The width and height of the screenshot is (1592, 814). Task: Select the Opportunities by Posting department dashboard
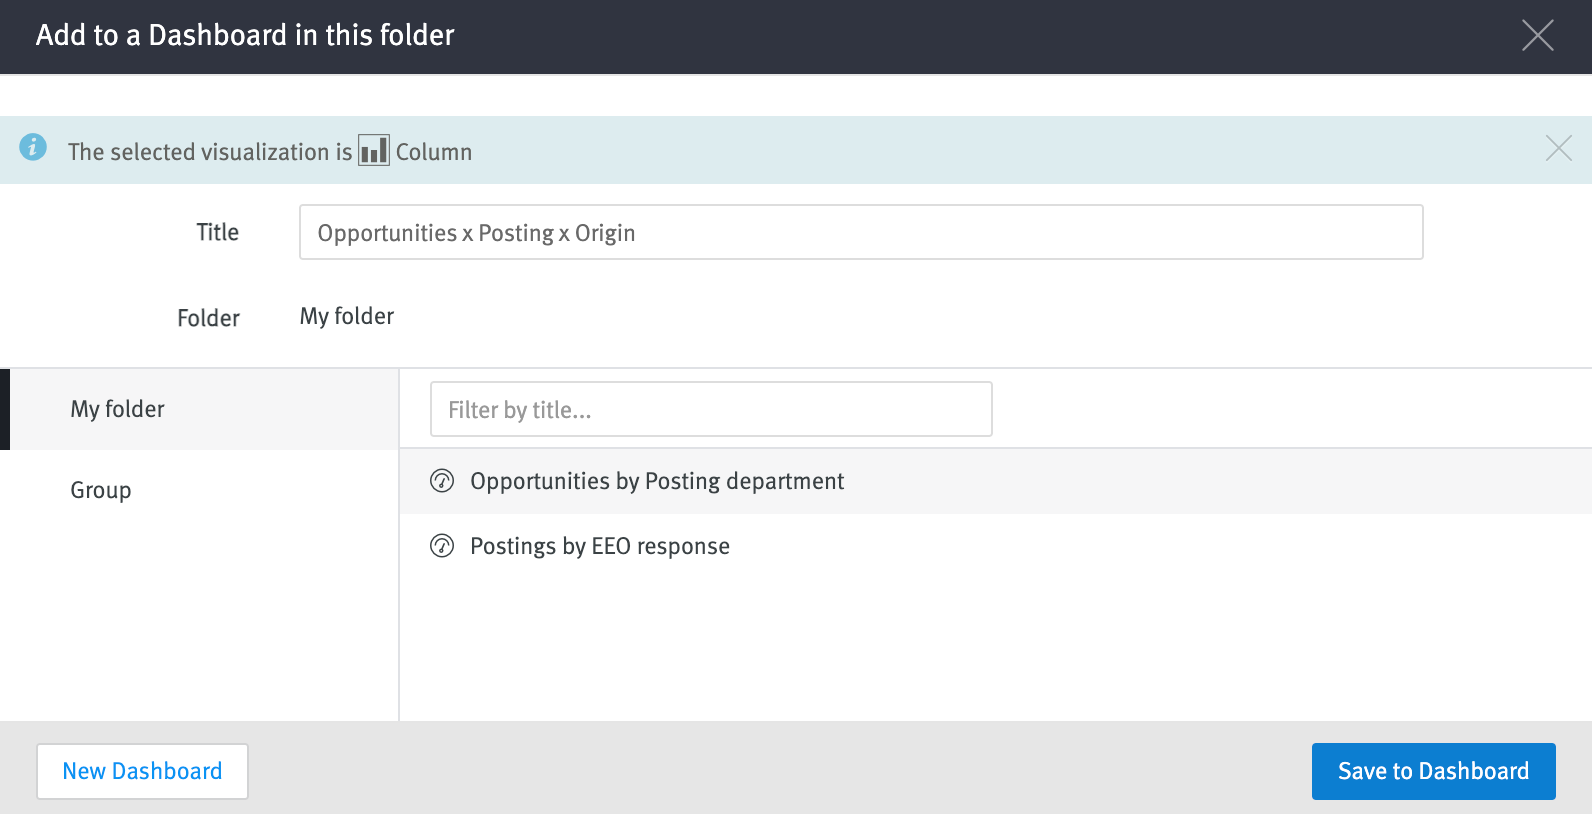coord(657,481)
